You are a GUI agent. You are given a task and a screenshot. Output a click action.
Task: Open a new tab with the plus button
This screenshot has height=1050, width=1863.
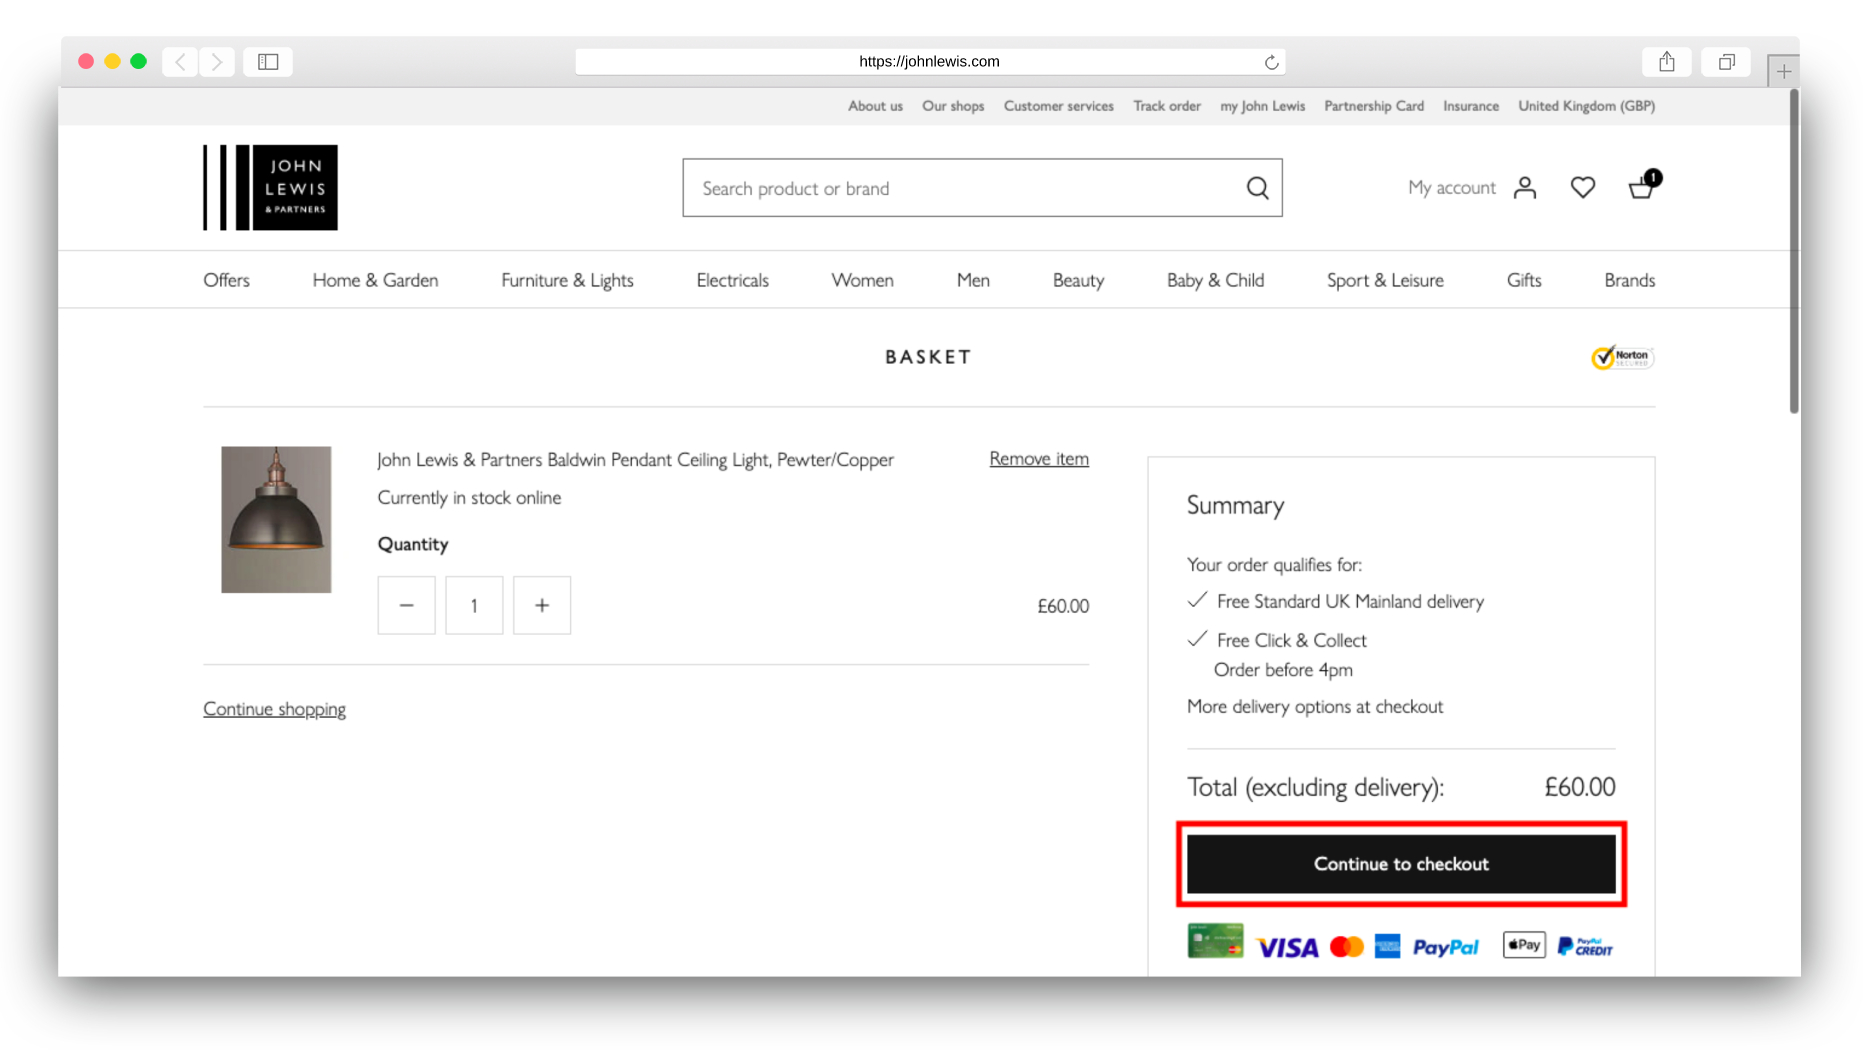pyautogui.click(x=1783, y=71)
